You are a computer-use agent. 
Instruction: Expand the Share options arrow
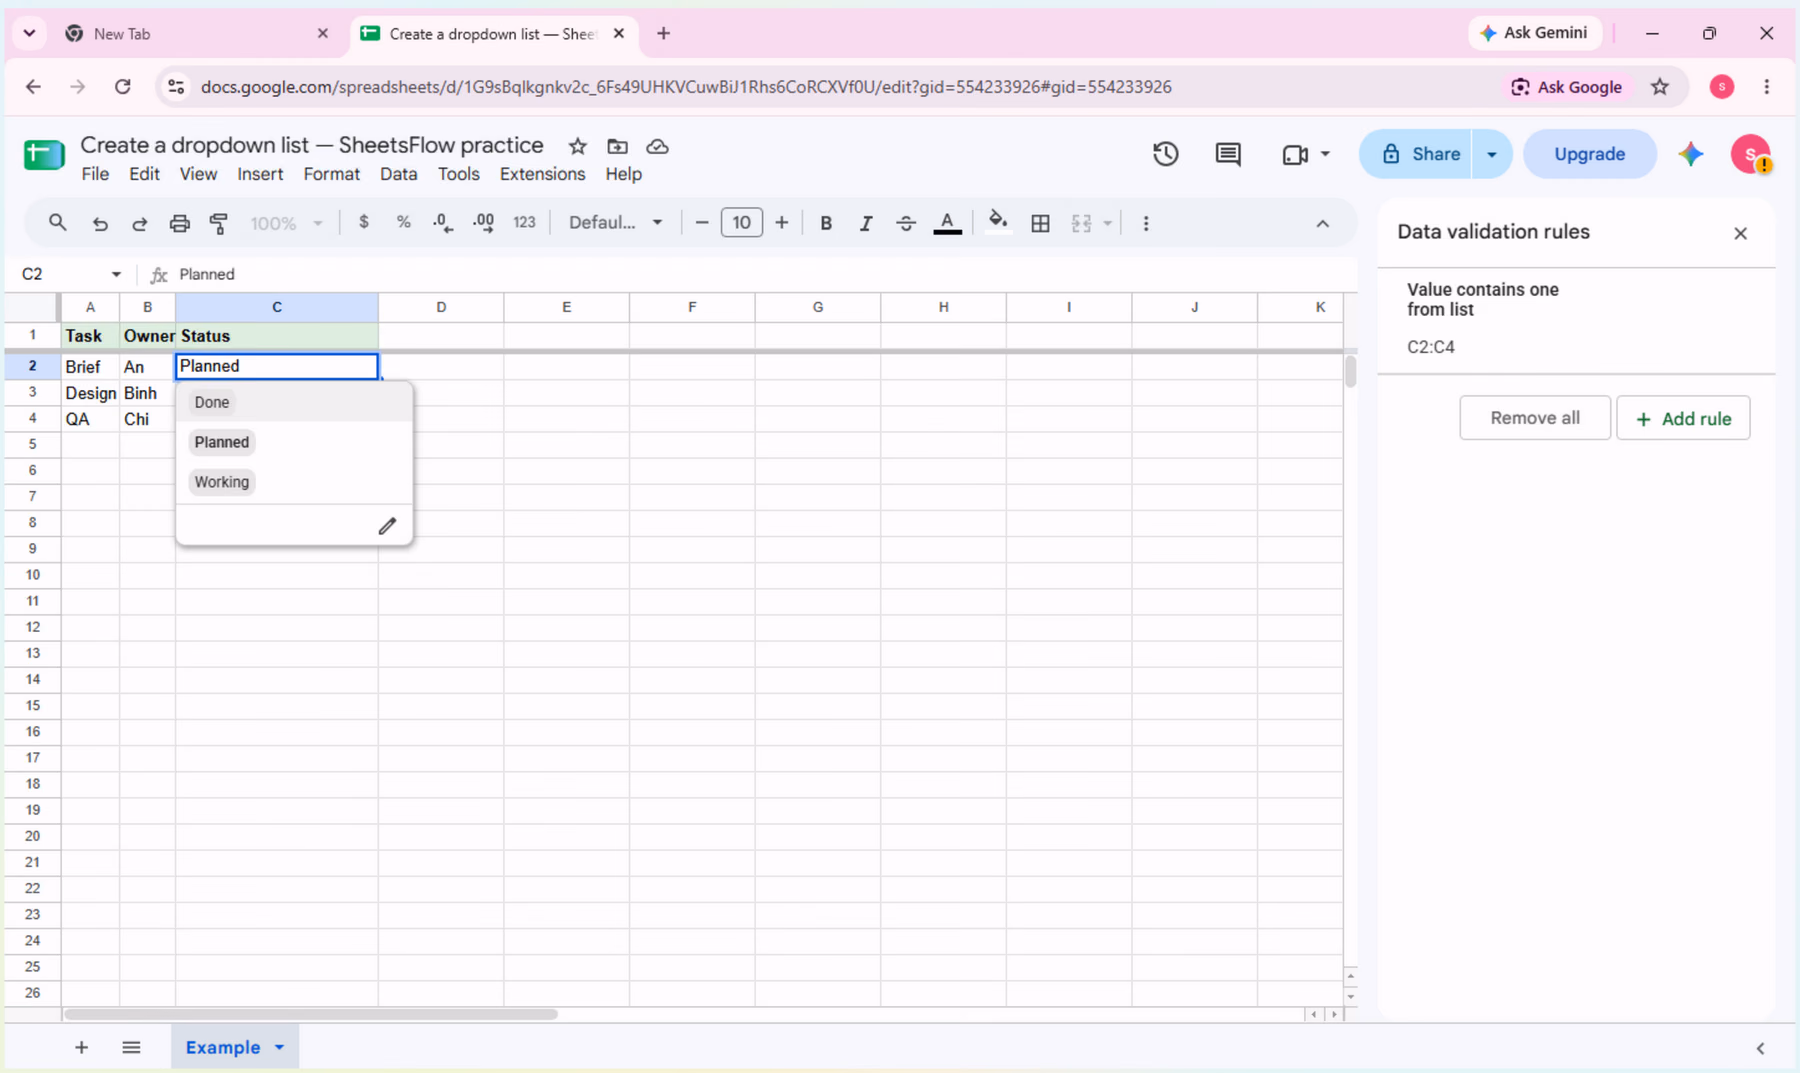tap(1492, 154)
